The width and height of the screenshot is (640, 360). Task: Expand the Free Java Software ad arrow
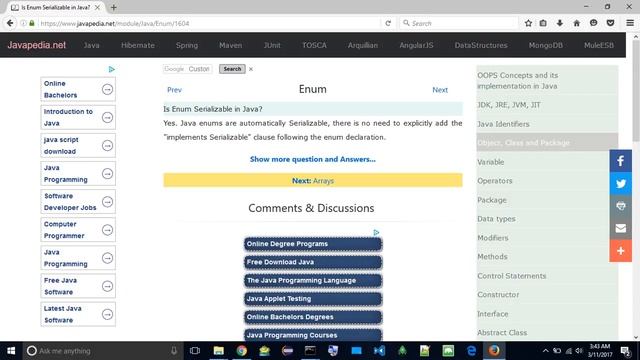coord(107,286)
